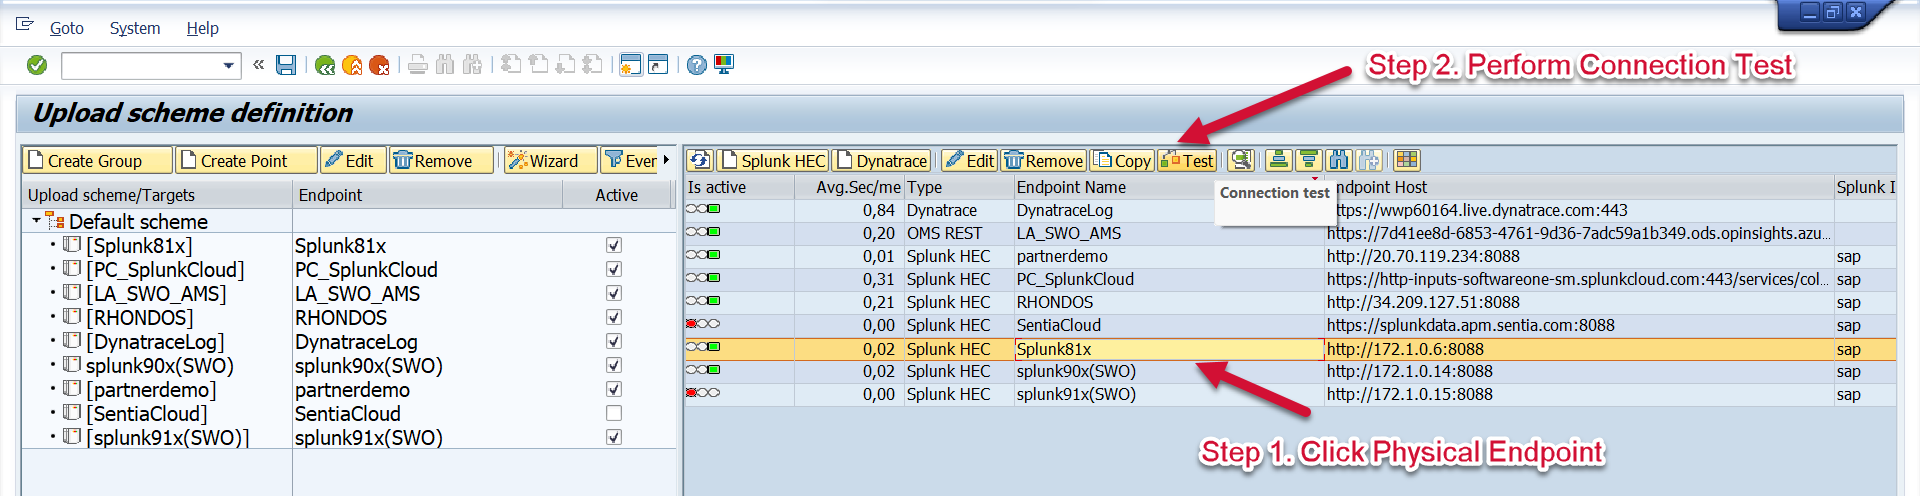Open the command field dropdown arrow
Screen dimensions: 1920x496
pyautogui.click(x=229, y=66)
